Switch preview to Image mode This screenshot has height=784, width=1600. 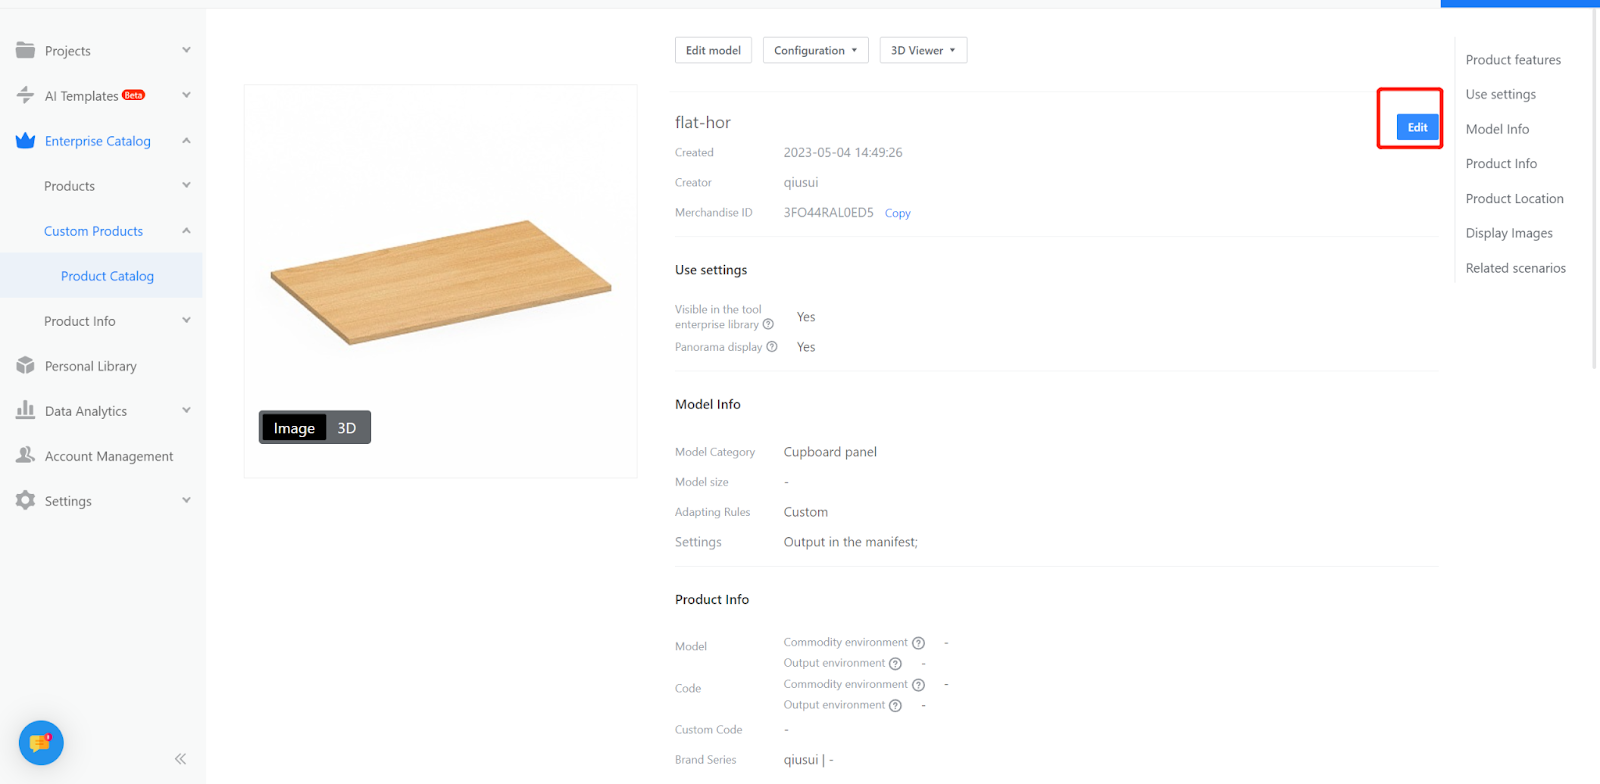pos(294,428)
